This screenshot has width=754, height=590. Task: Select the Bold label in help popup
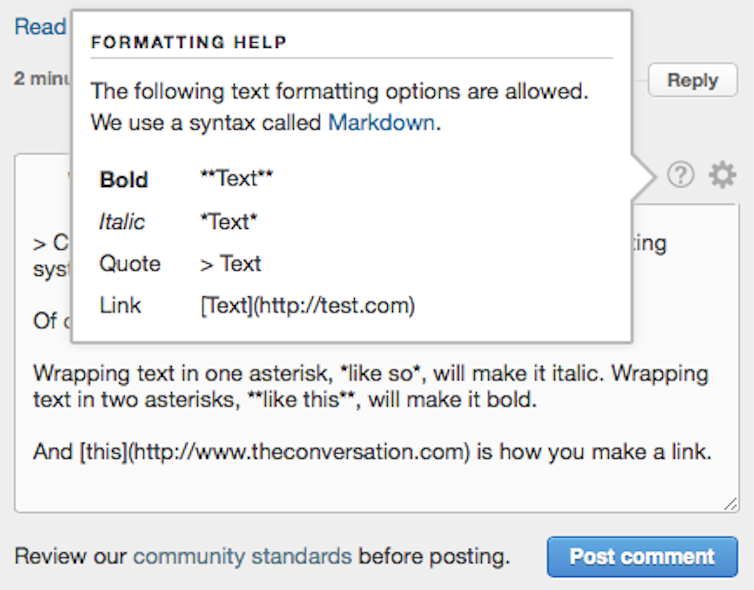124,180
